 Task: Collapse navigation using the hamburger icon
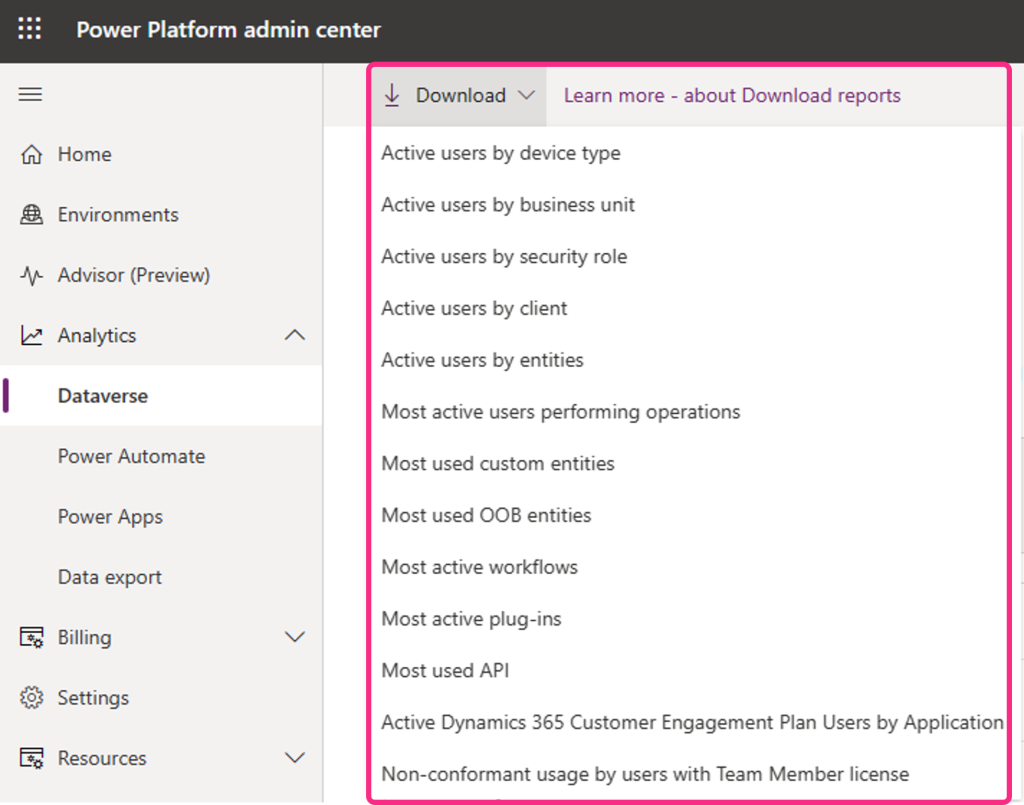click(29, 93)
